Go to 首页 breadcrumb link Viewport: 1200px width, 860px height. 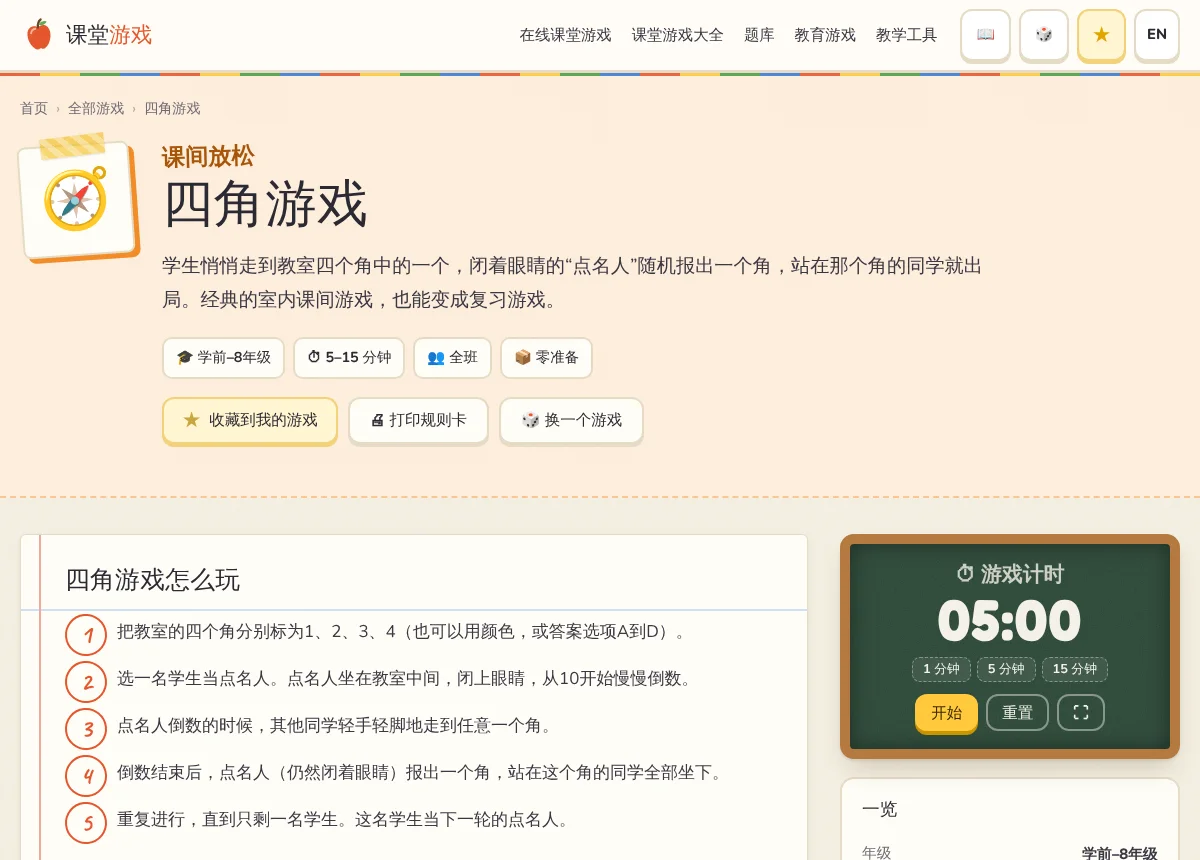tap(34, 108)
